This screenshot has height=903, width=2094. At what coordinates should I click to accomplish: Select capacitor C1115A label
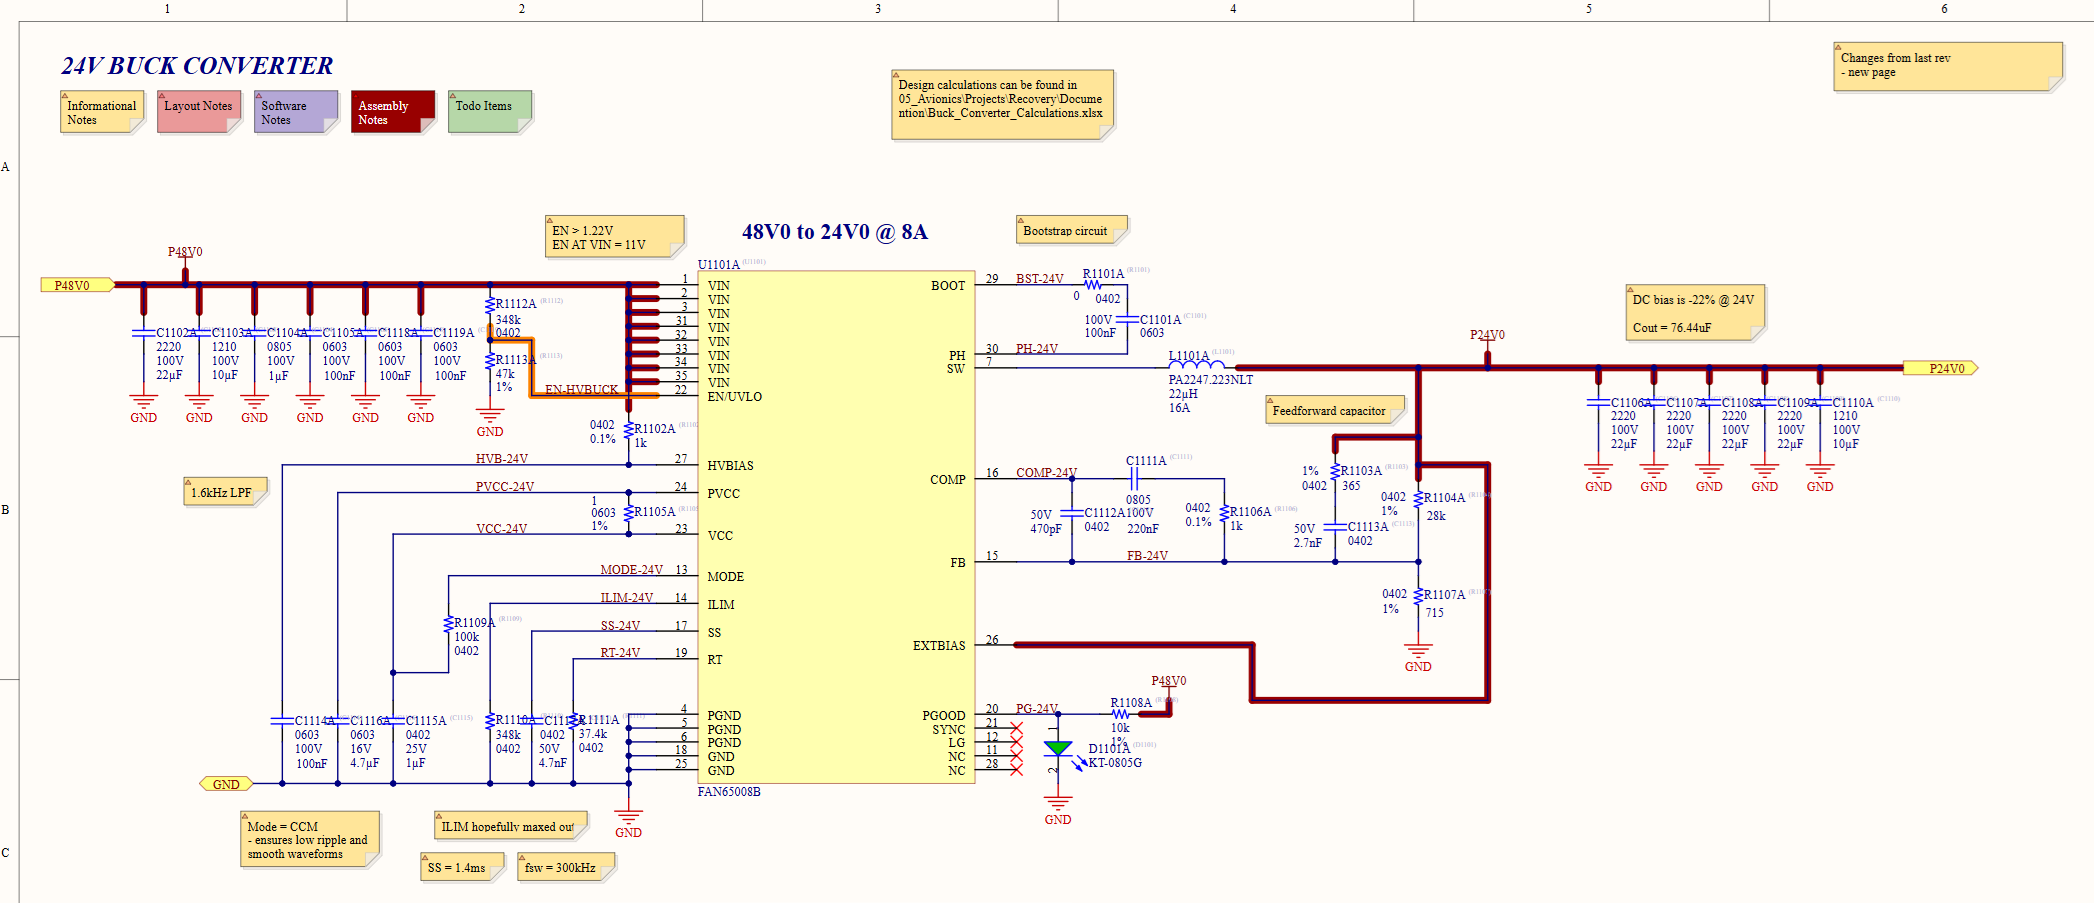(x=426, y=721)
